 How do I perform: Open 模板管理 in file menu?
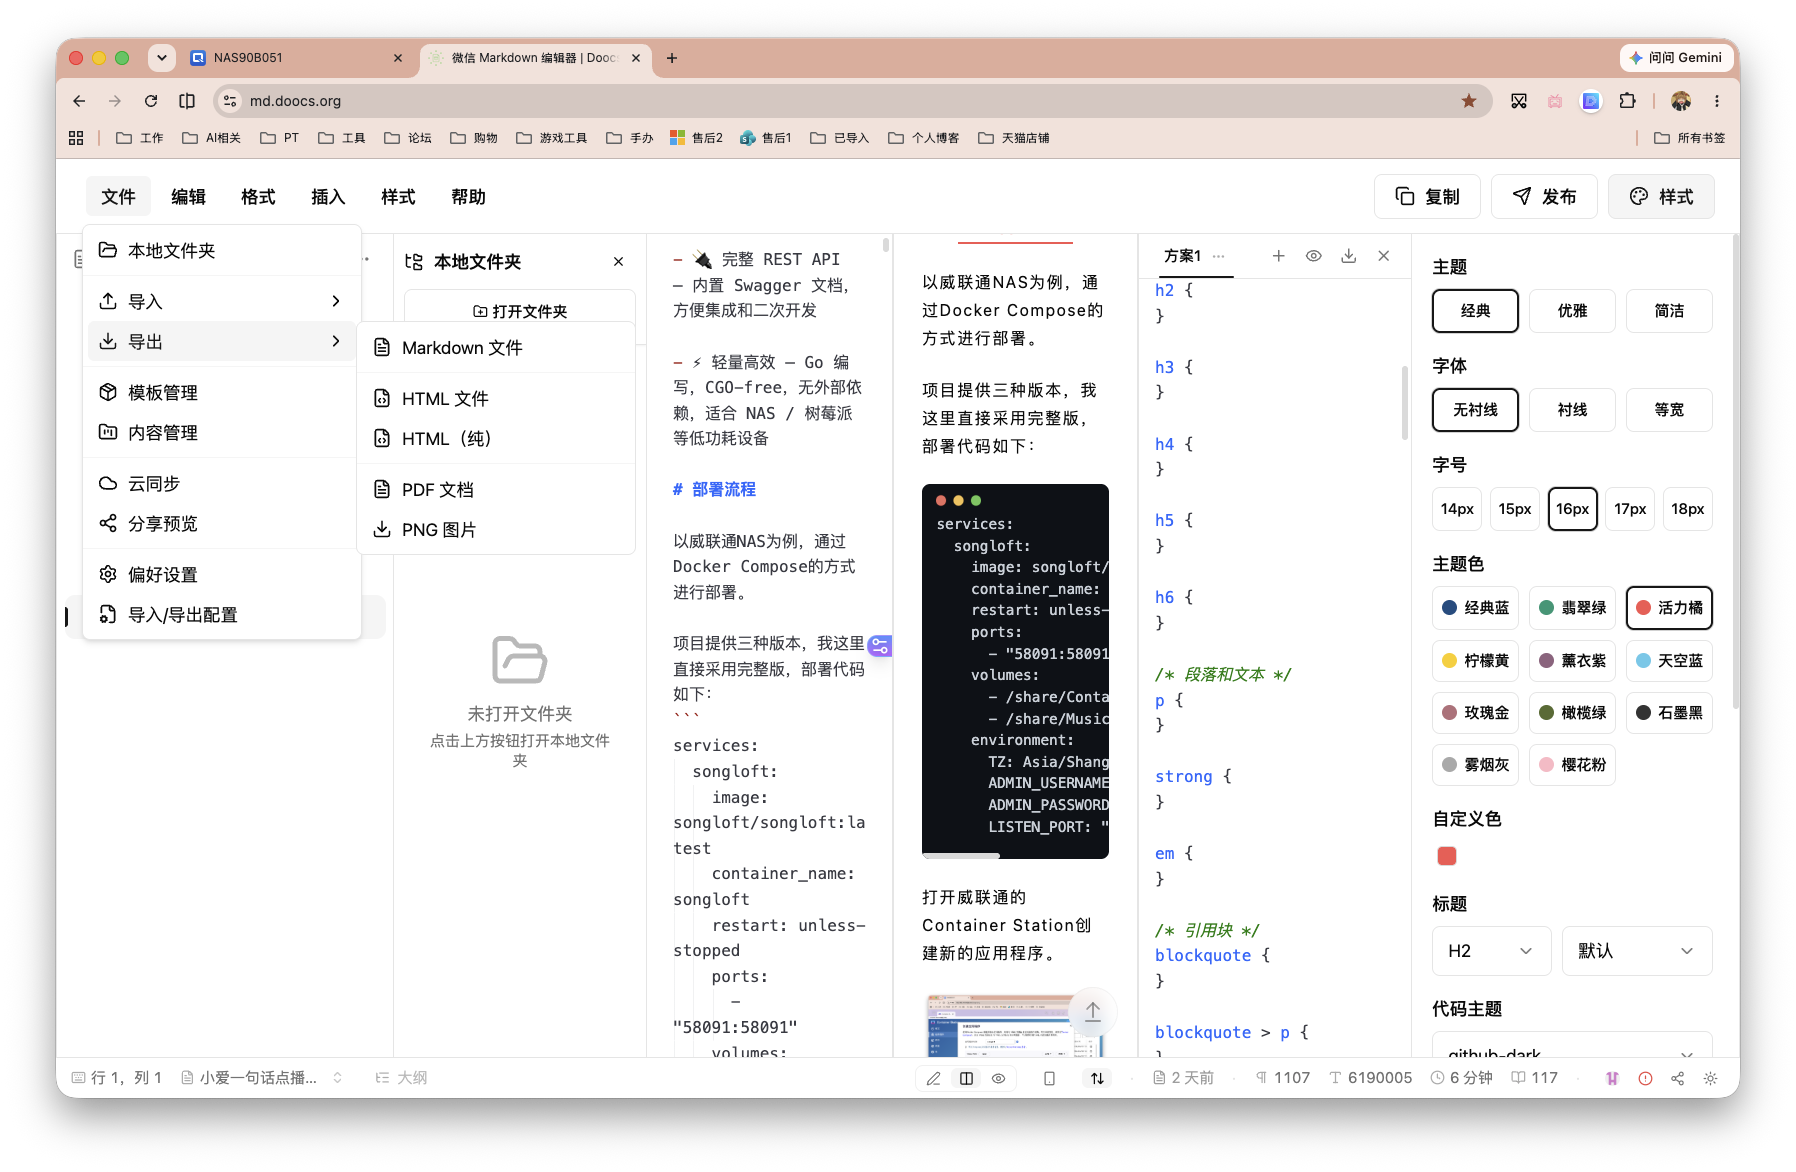coord(222,392)
